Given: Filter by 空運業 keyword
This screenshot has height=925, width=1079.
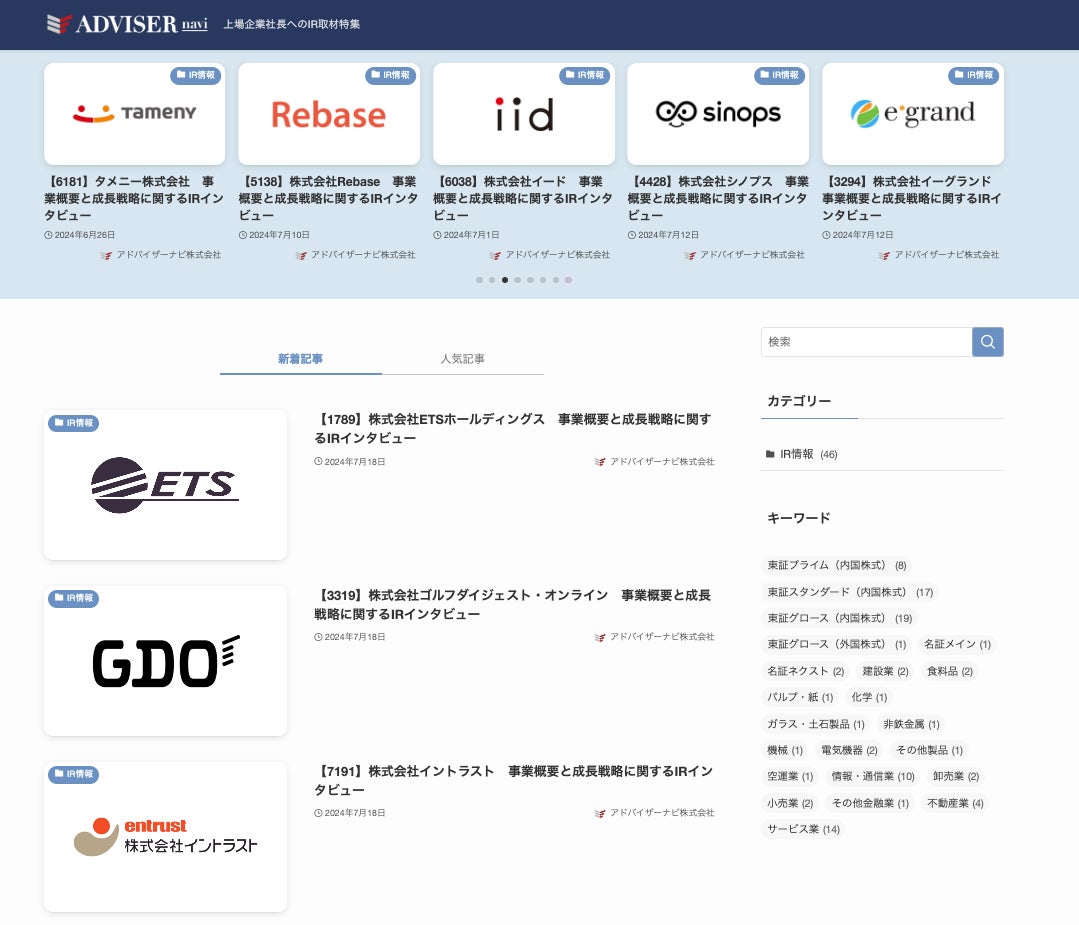Looking at the screenshot, I should (790, 777).
